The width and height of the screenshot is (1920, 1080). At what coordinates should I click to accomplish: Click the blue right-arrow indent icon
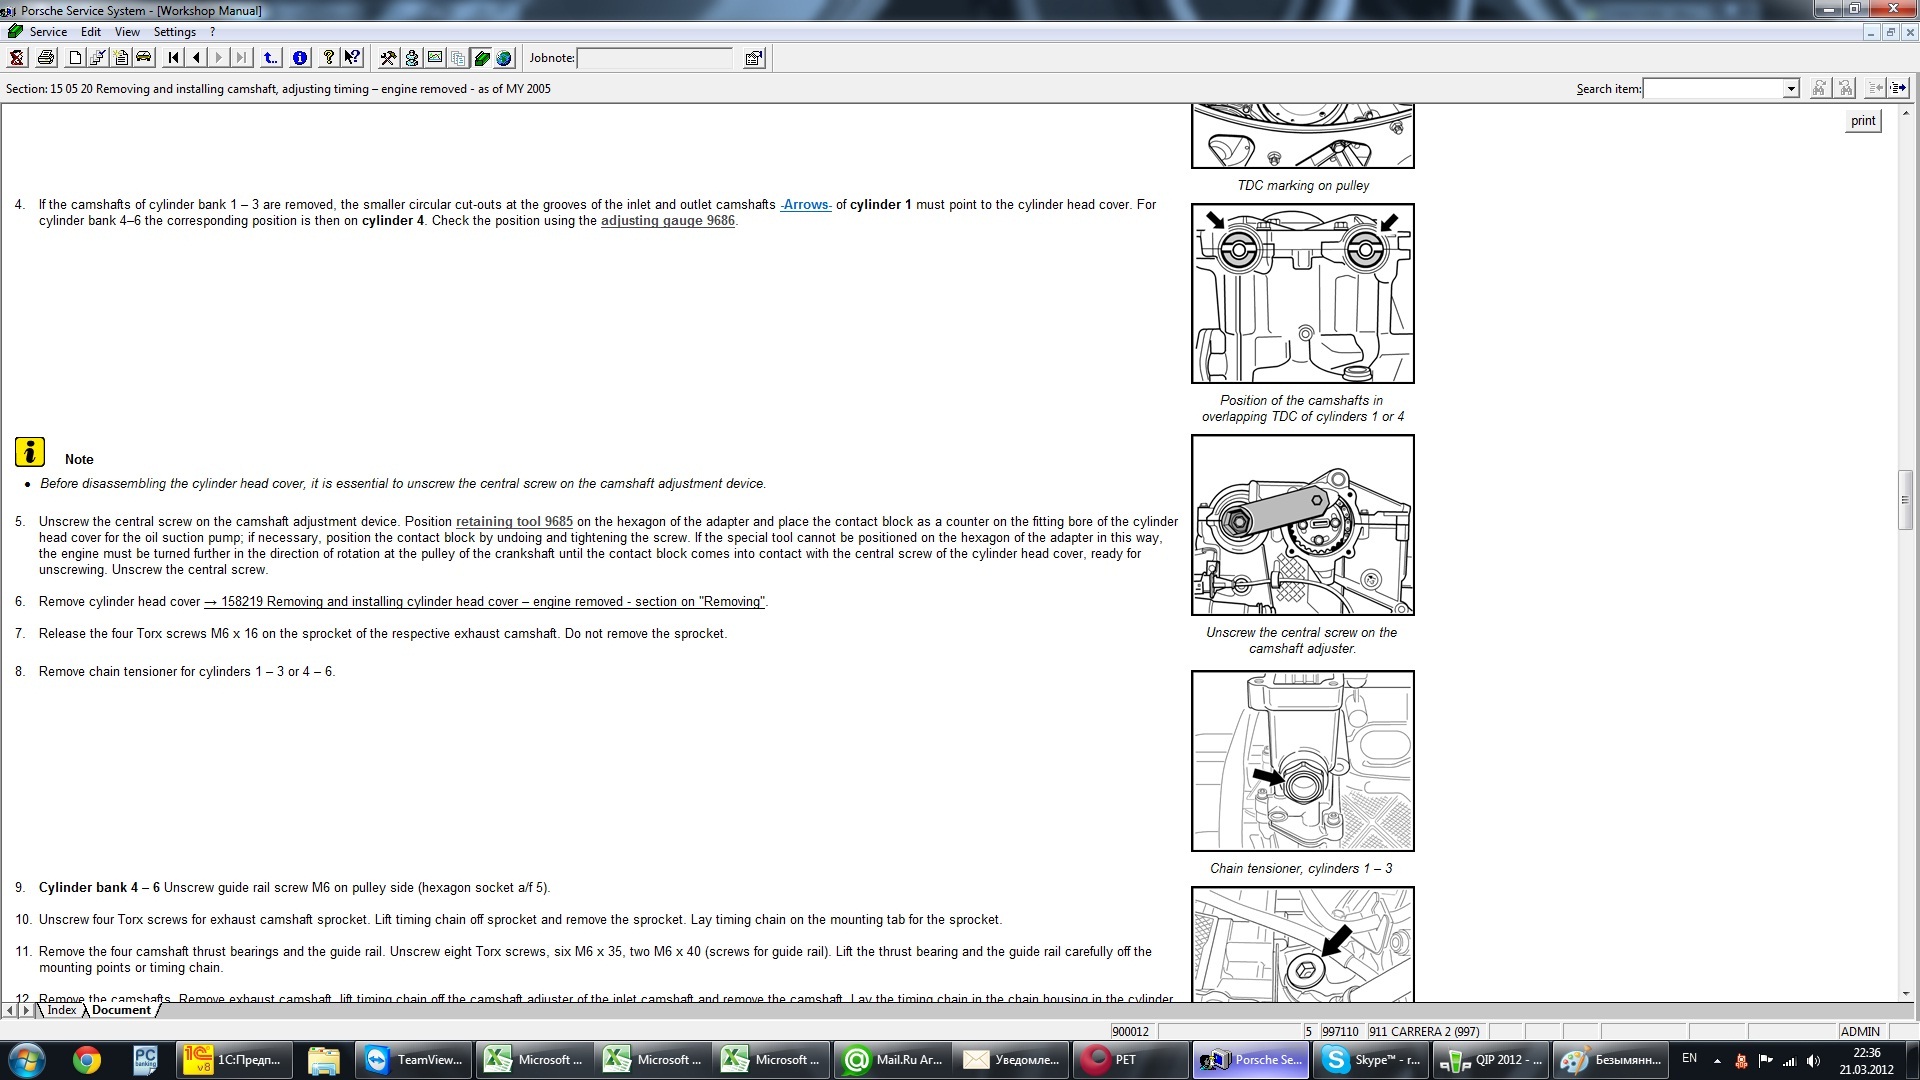[x=1898, y=89]
